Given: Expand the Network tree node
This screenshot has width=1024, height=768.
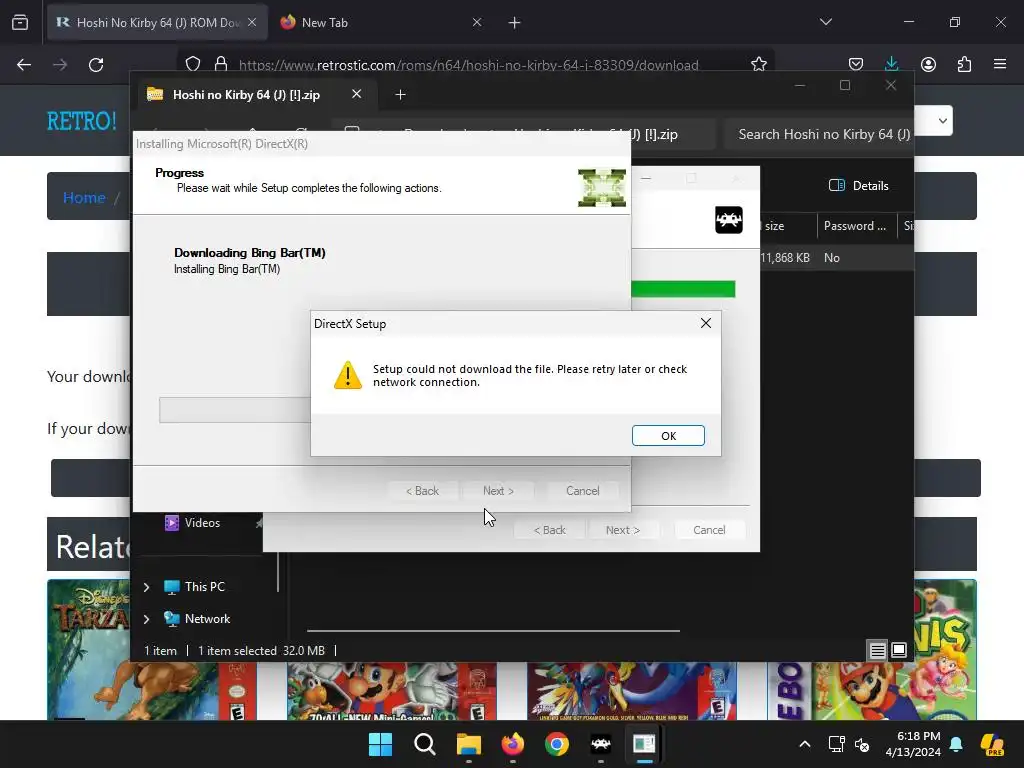Looking at the screenshot, I should click(146, 619).
